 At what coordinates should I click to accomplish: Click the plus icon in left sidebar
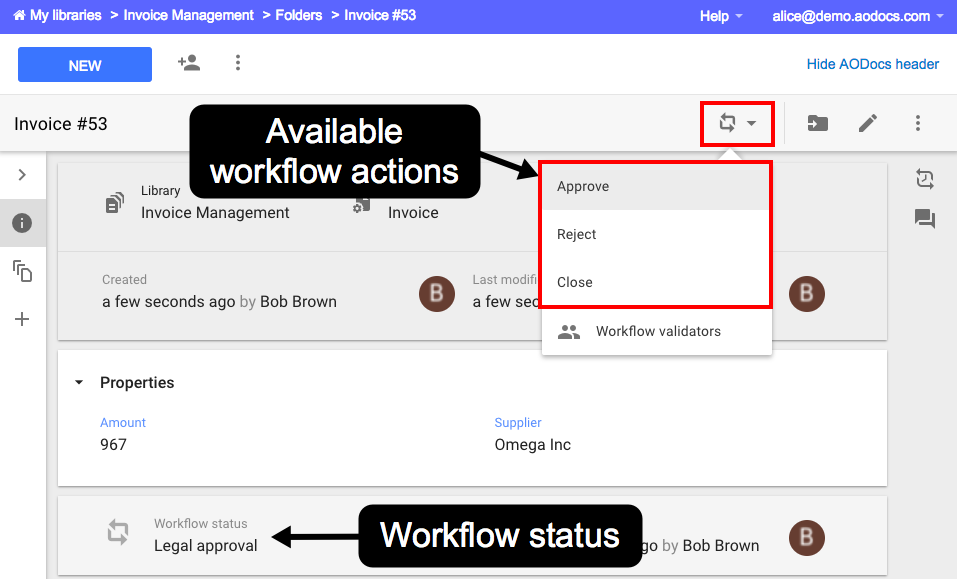[x=22, y=319]
